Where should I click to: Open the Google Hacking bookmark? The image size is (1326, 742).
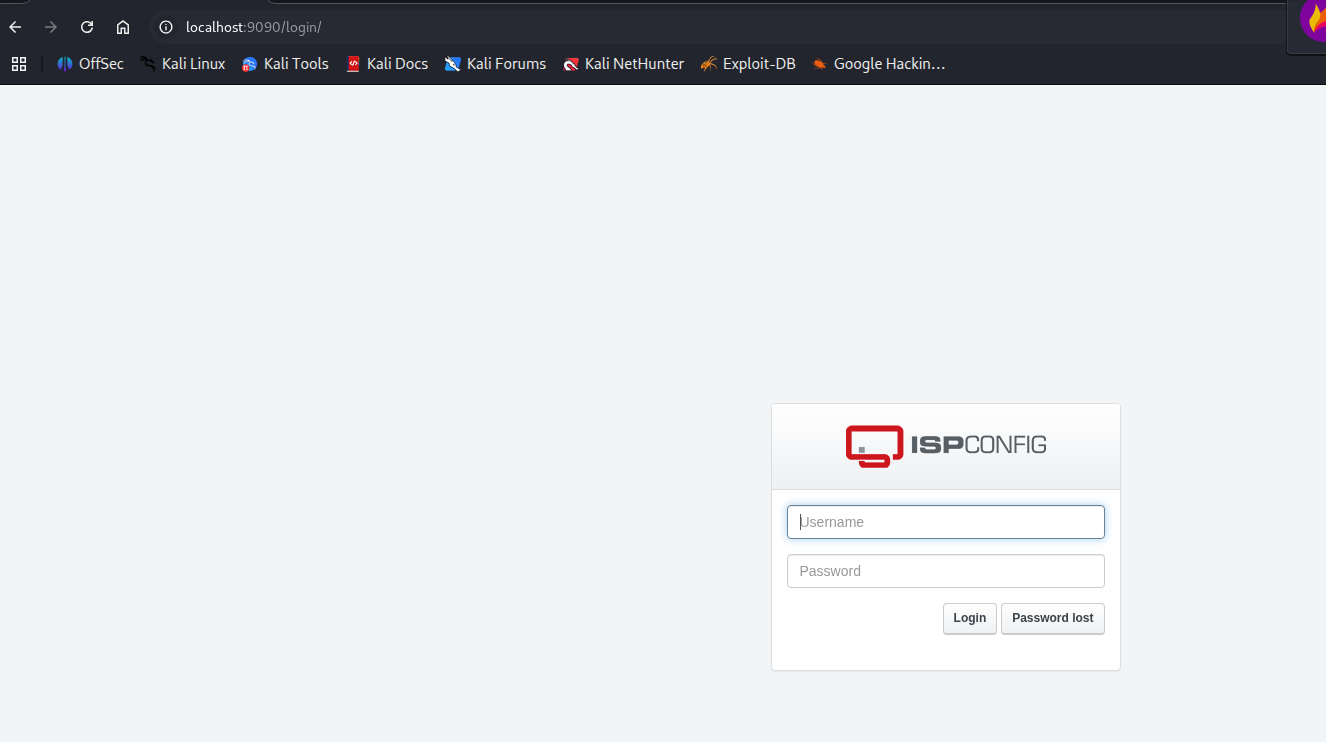click(x=878, y=64)
